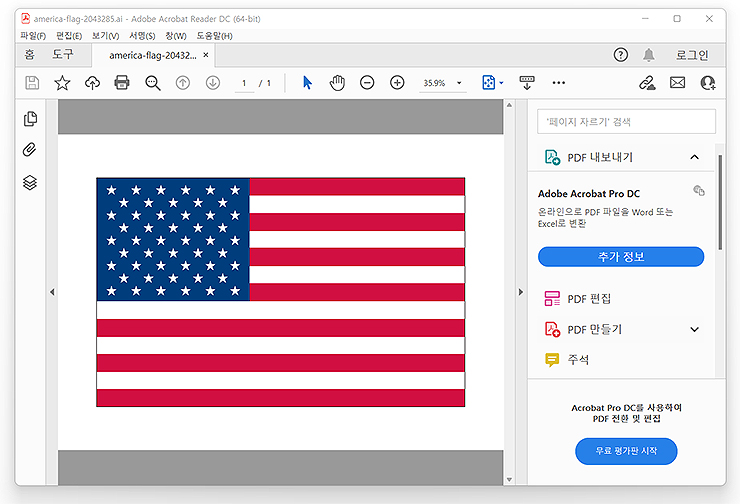740x504 pixels.
Task: Send file by email icon
Action: coord(678,83)
